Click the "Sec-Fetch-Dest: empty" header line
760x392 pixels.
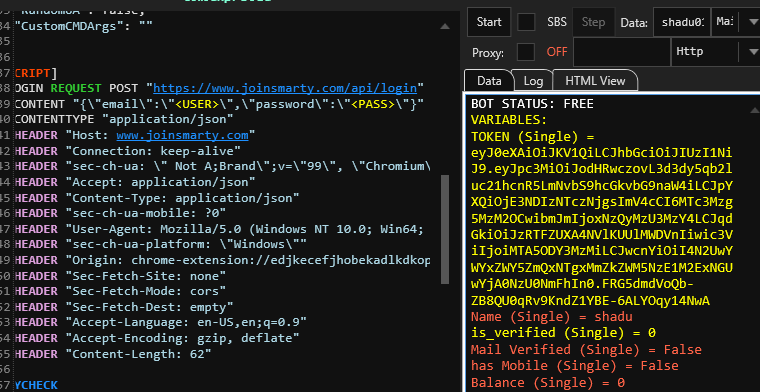coord(125,307)
